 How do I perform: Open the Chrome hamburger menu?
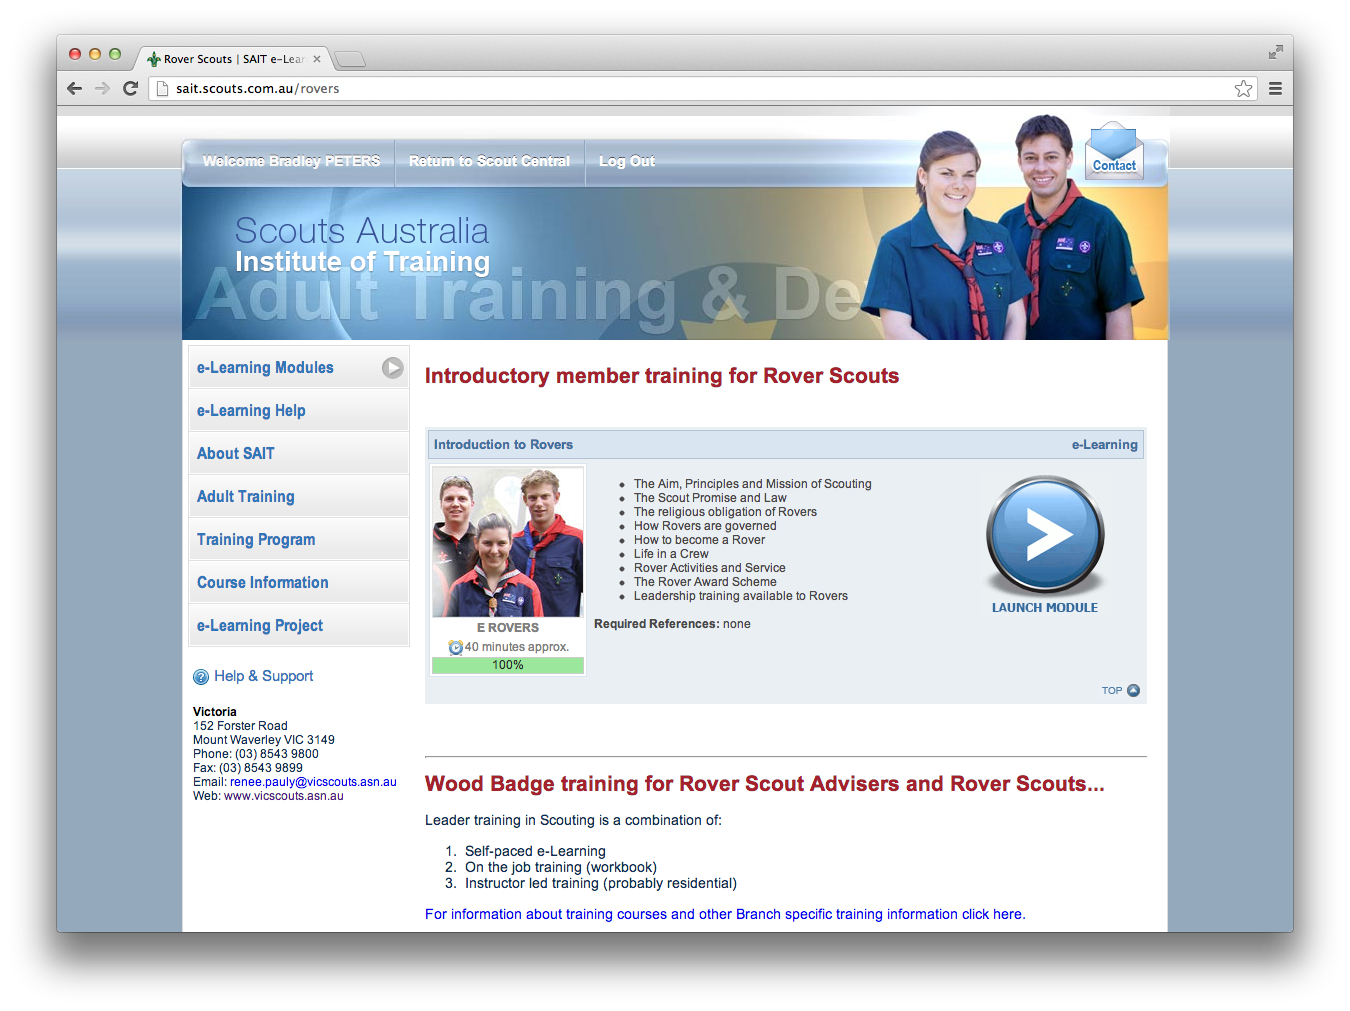1275,88
